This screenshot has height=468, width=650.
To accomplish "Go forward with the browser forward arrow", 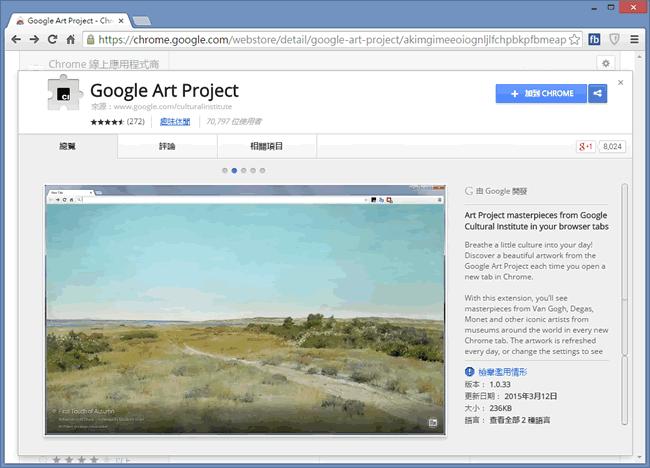I will pyautogui.click(x=34, y=39).
